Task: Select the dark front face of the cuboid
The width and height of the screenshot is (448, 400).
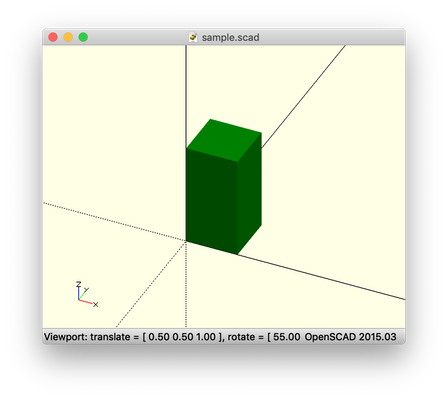Action: coord(212,201)
